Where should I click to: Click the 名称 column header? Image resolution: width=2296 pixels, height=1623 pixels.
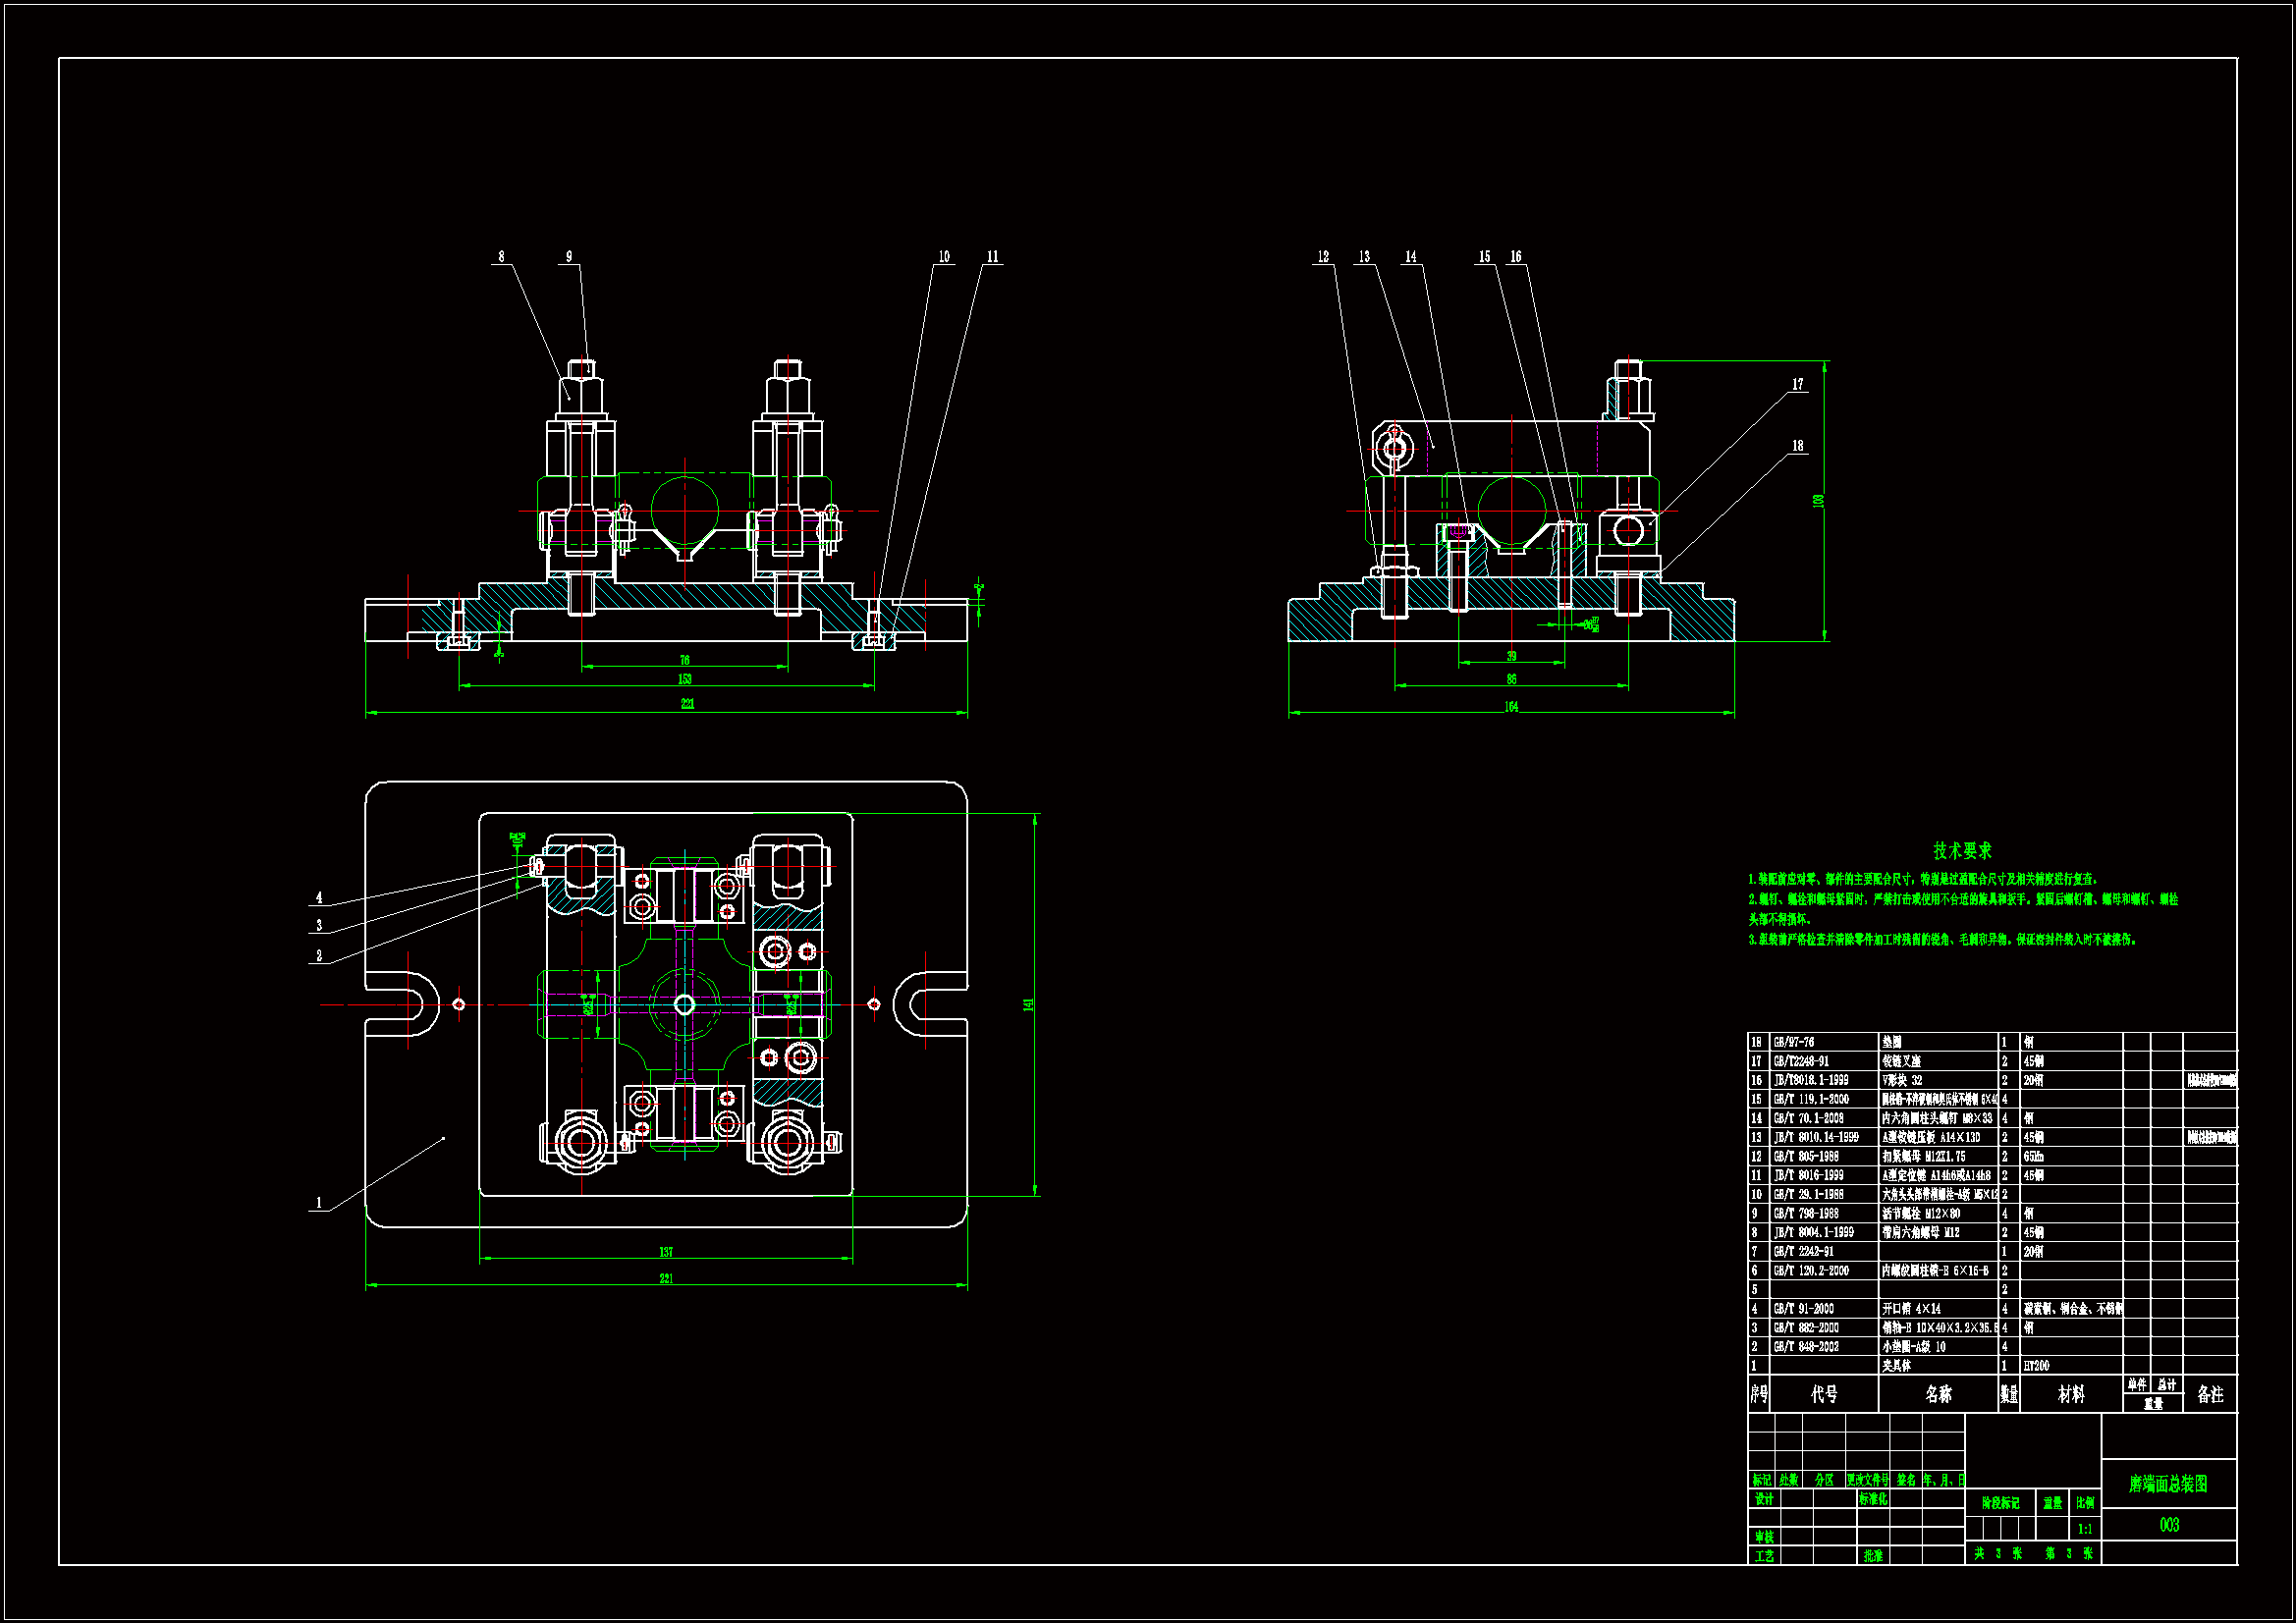click(x=1938, y=1394)
